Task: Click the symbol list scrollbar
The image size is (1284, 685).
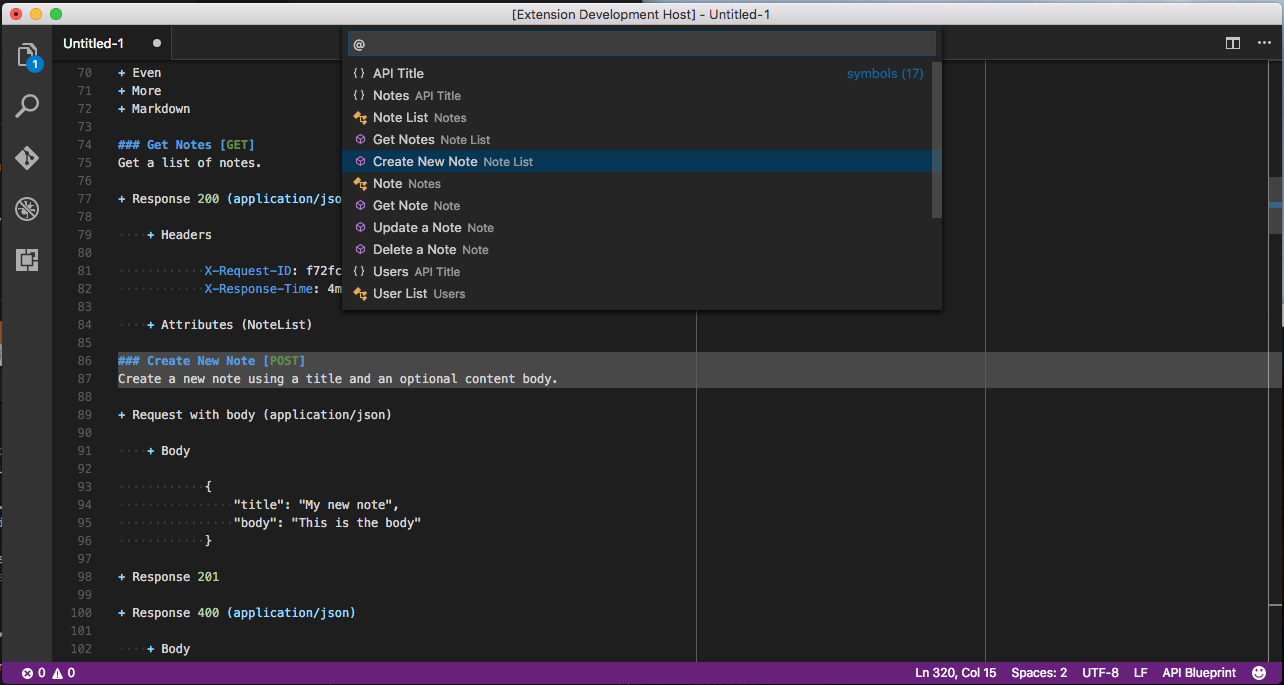Action: (937, 140)
